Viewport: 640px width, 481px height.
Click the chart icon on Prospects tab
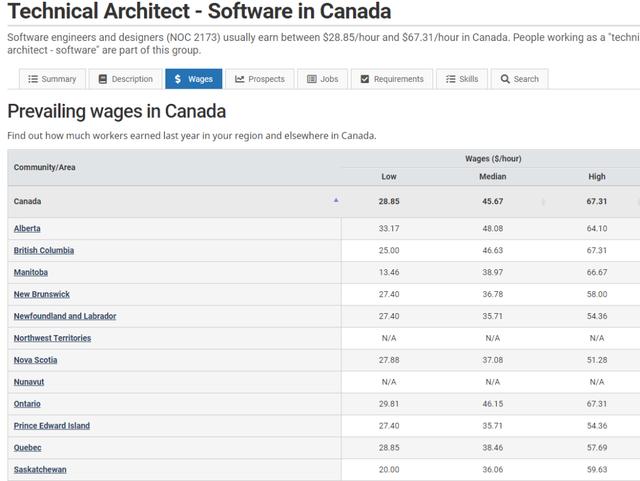pyautogui.click(x=240, y=79)
